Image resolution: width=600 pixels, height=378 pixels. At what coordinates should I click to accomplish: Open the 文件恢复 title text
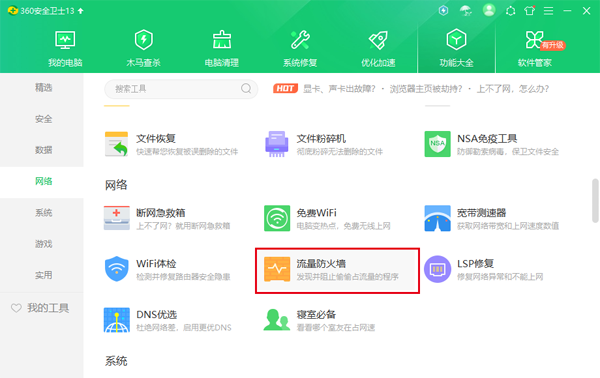[x=156, y=138]
